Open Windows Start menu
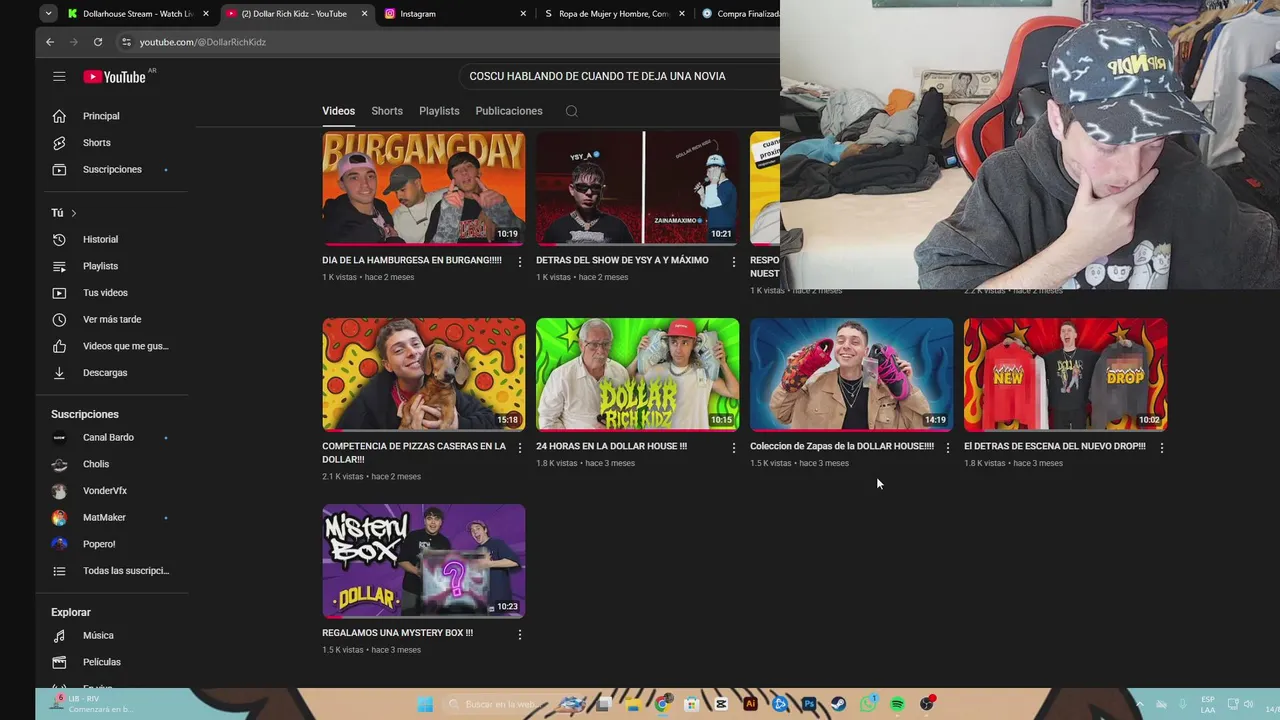The height and width of the screenshot is (720, 1280). (x=425, y=704)
